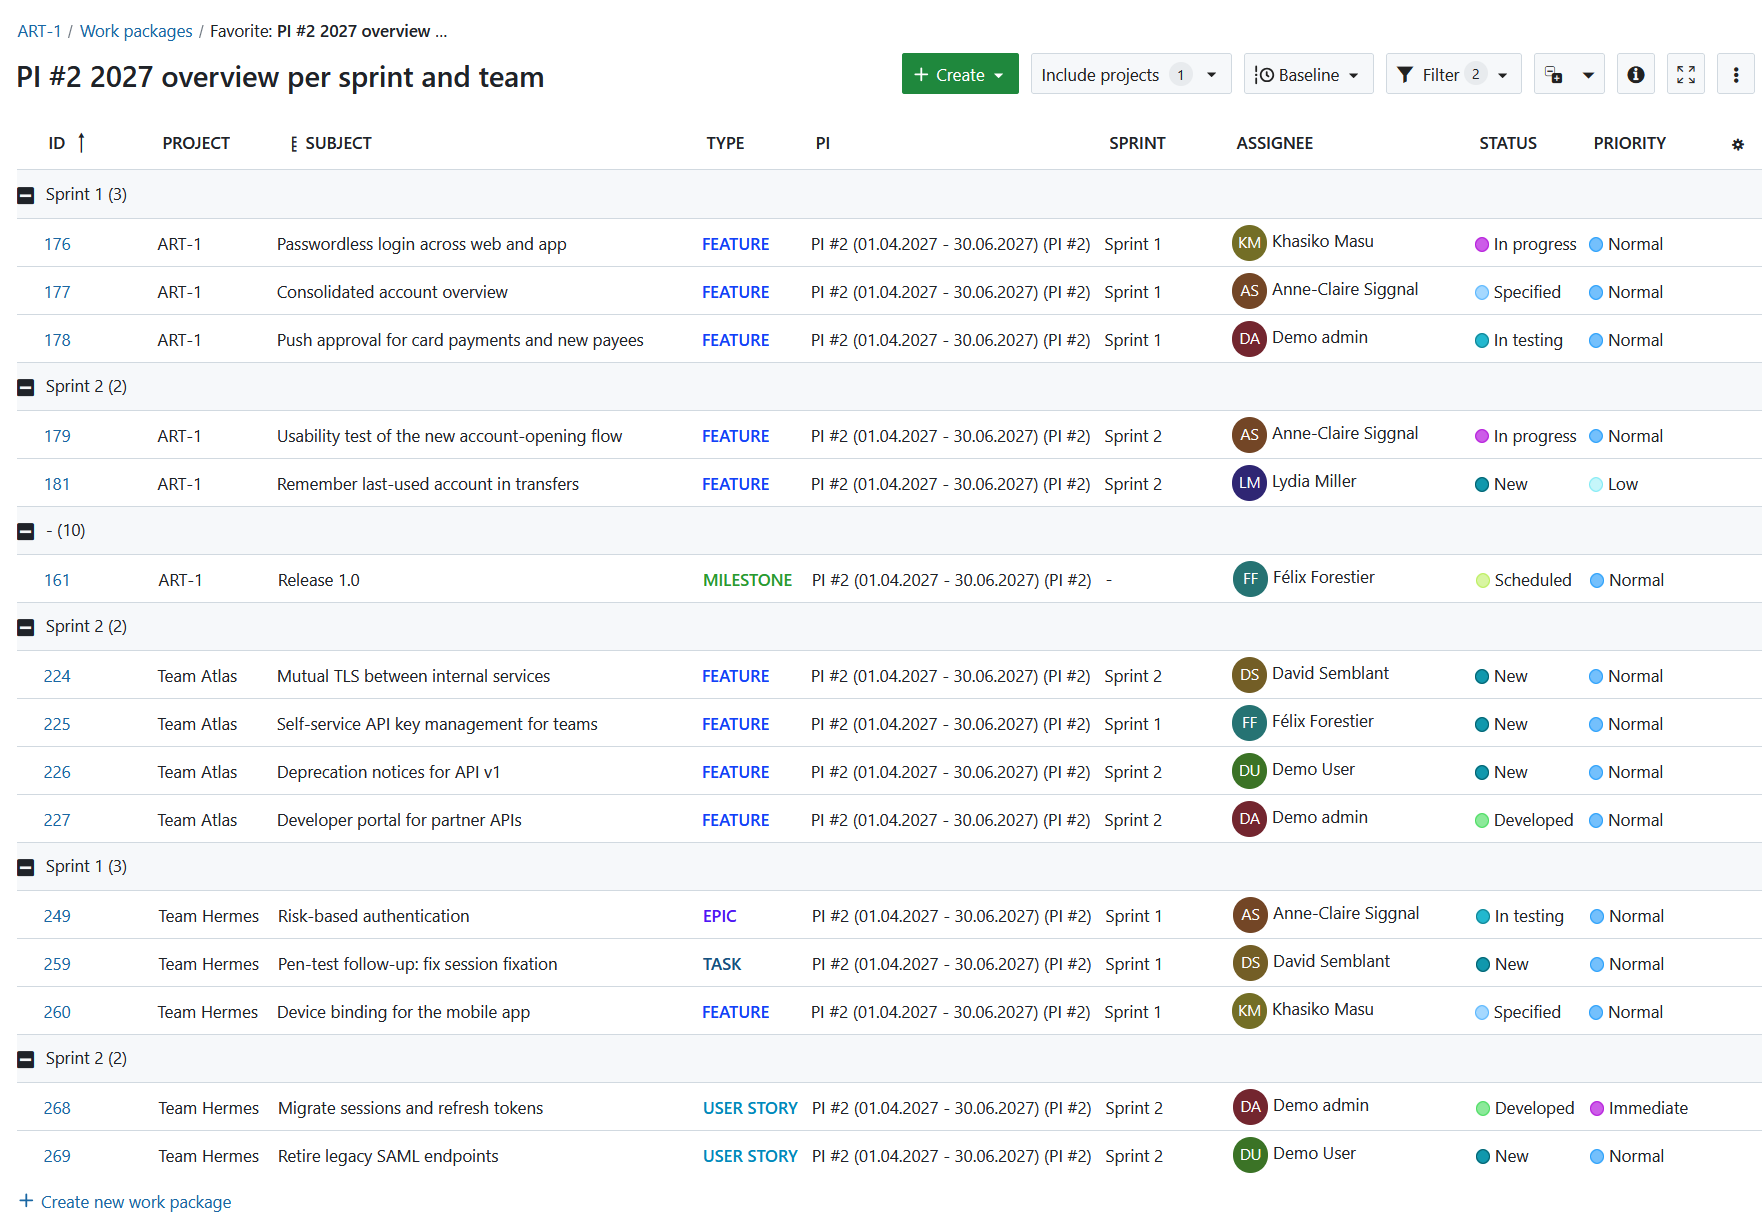
Task: Collapse the first Sprint 2 (2) group
Action: (x=26, y=387)
